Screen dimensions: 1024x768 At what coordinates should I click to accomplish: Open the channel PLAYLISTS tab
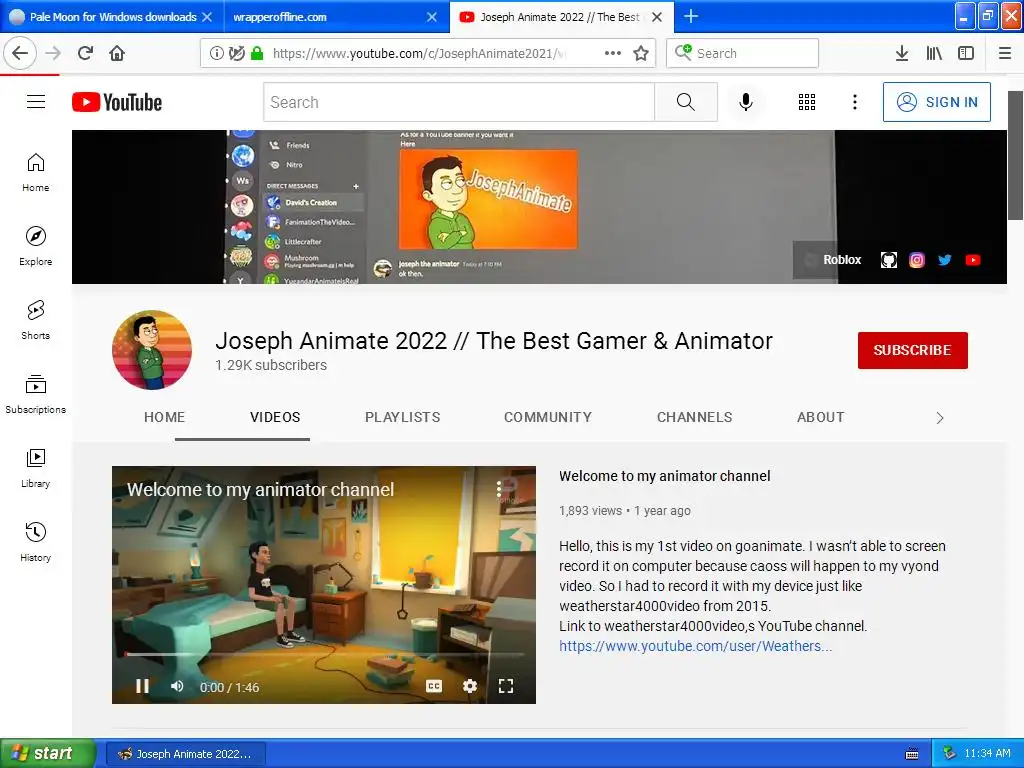pyautogui.click(x=402, y=417)
